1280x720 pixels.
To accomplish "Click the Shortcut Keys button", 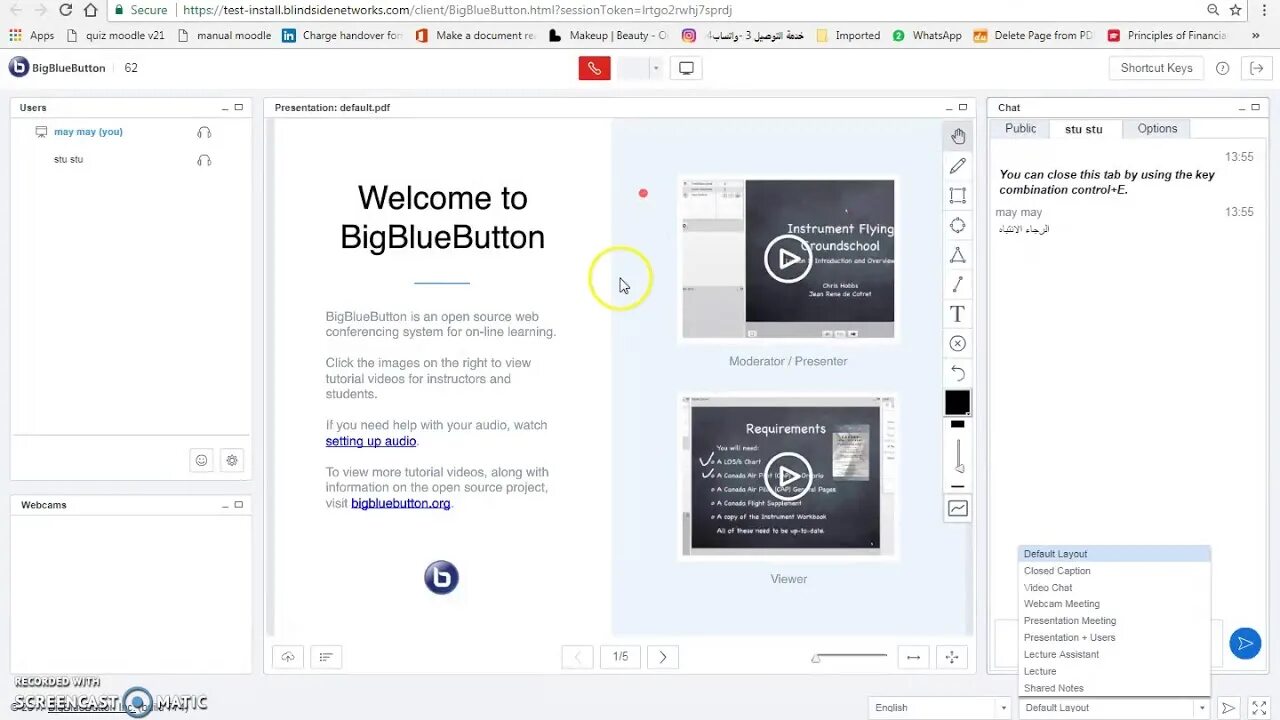I will click(1156, 68).
